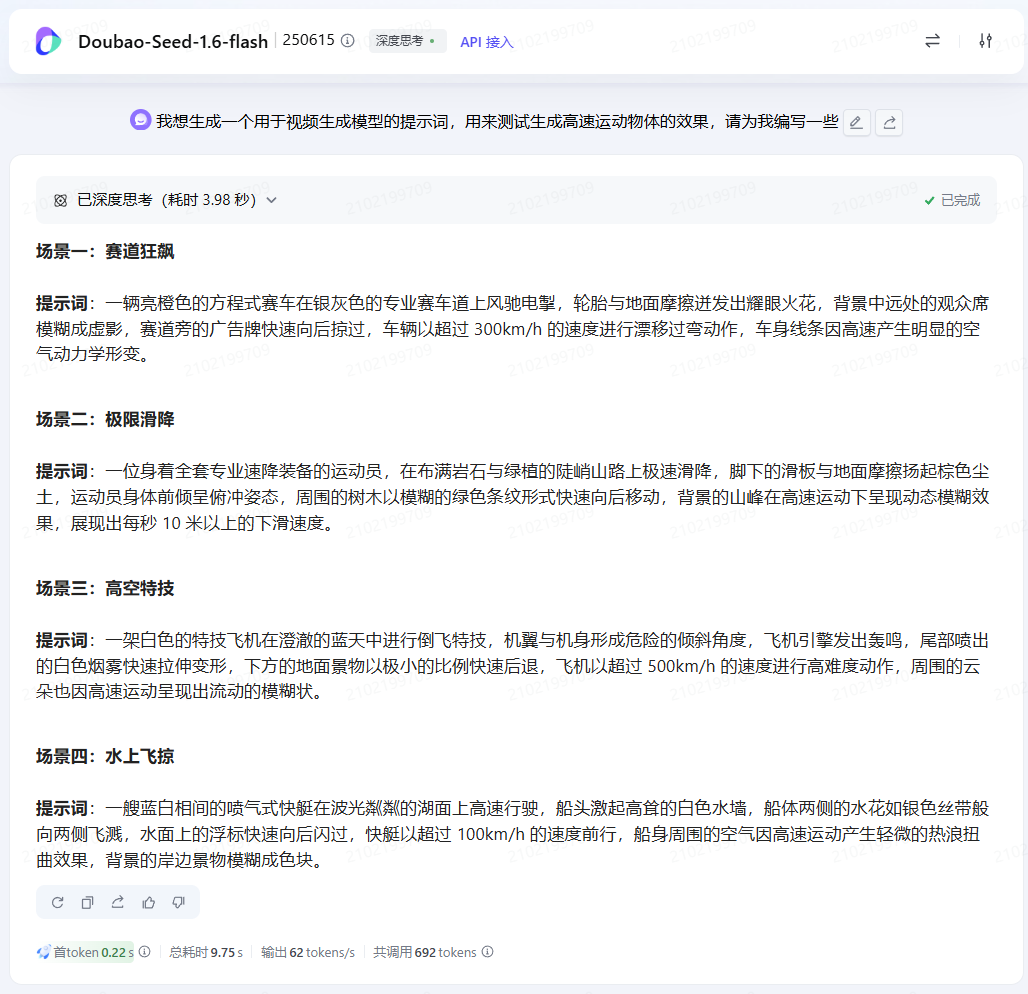Open model version info icon beside 250615

[x=348, y=41]
